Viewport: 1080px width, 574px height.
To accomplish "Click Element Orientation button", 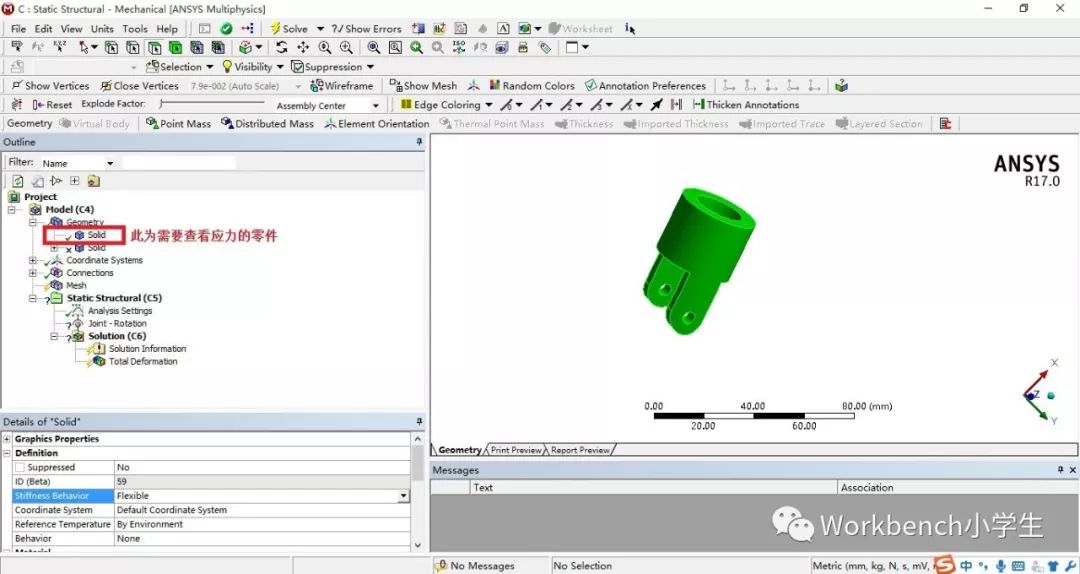I will click(377, 124).
